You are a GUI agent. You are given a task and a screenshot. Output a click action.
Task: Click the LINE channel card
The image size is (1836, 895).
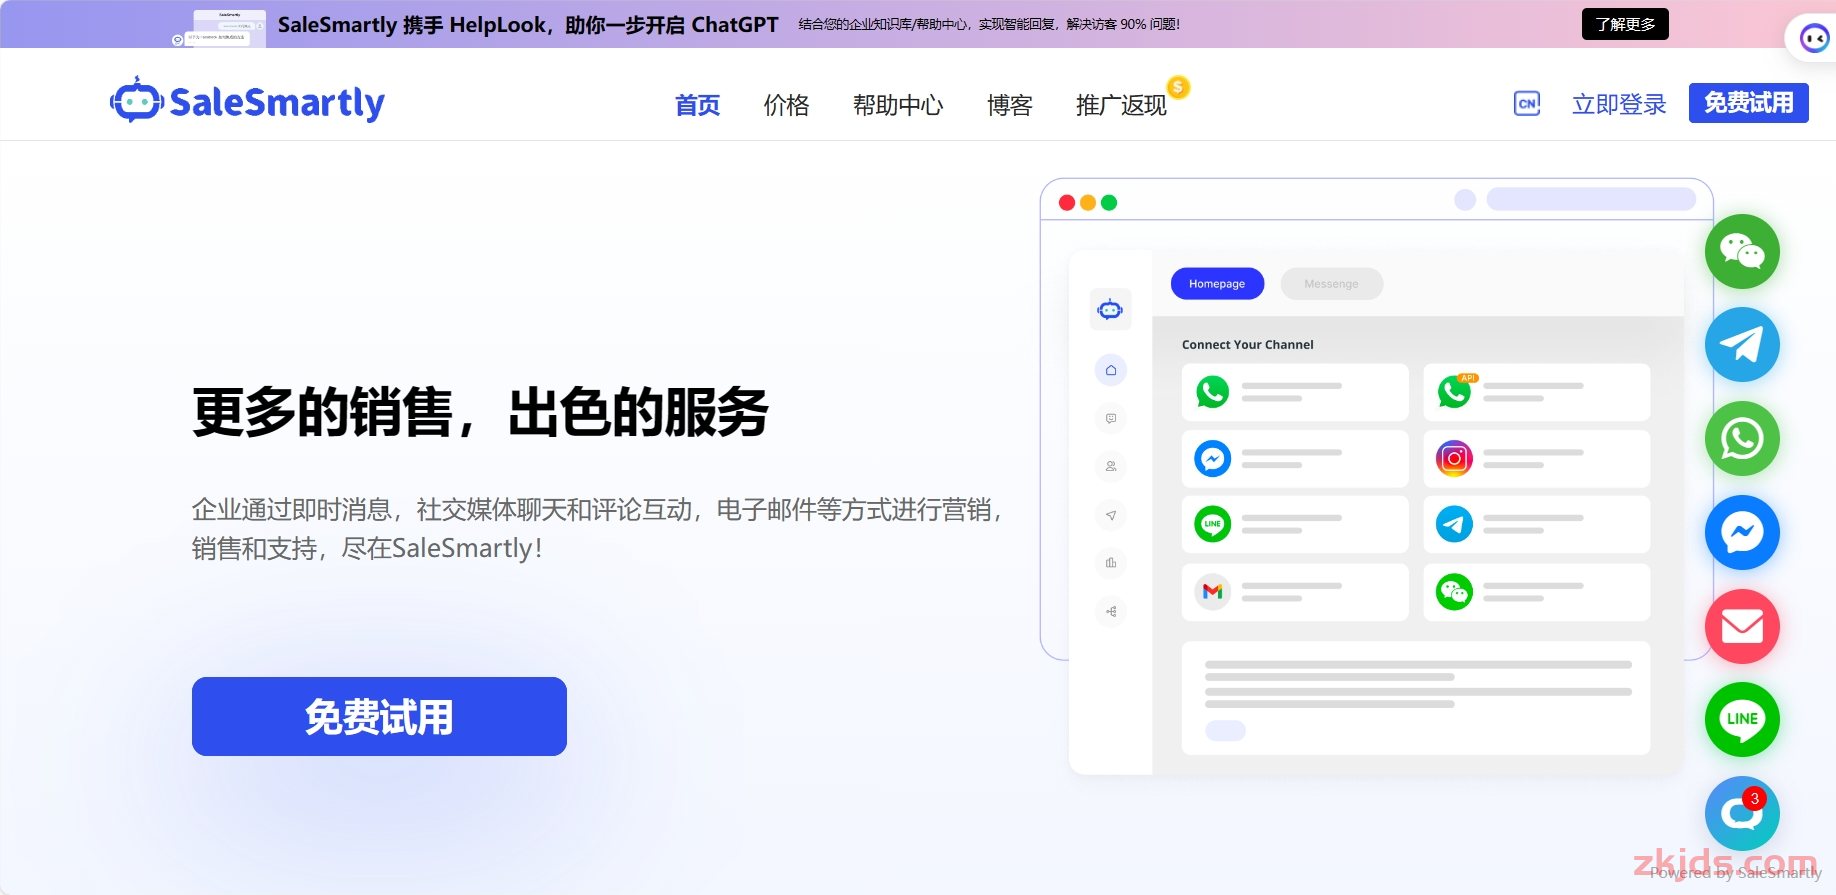[1295, 524]
